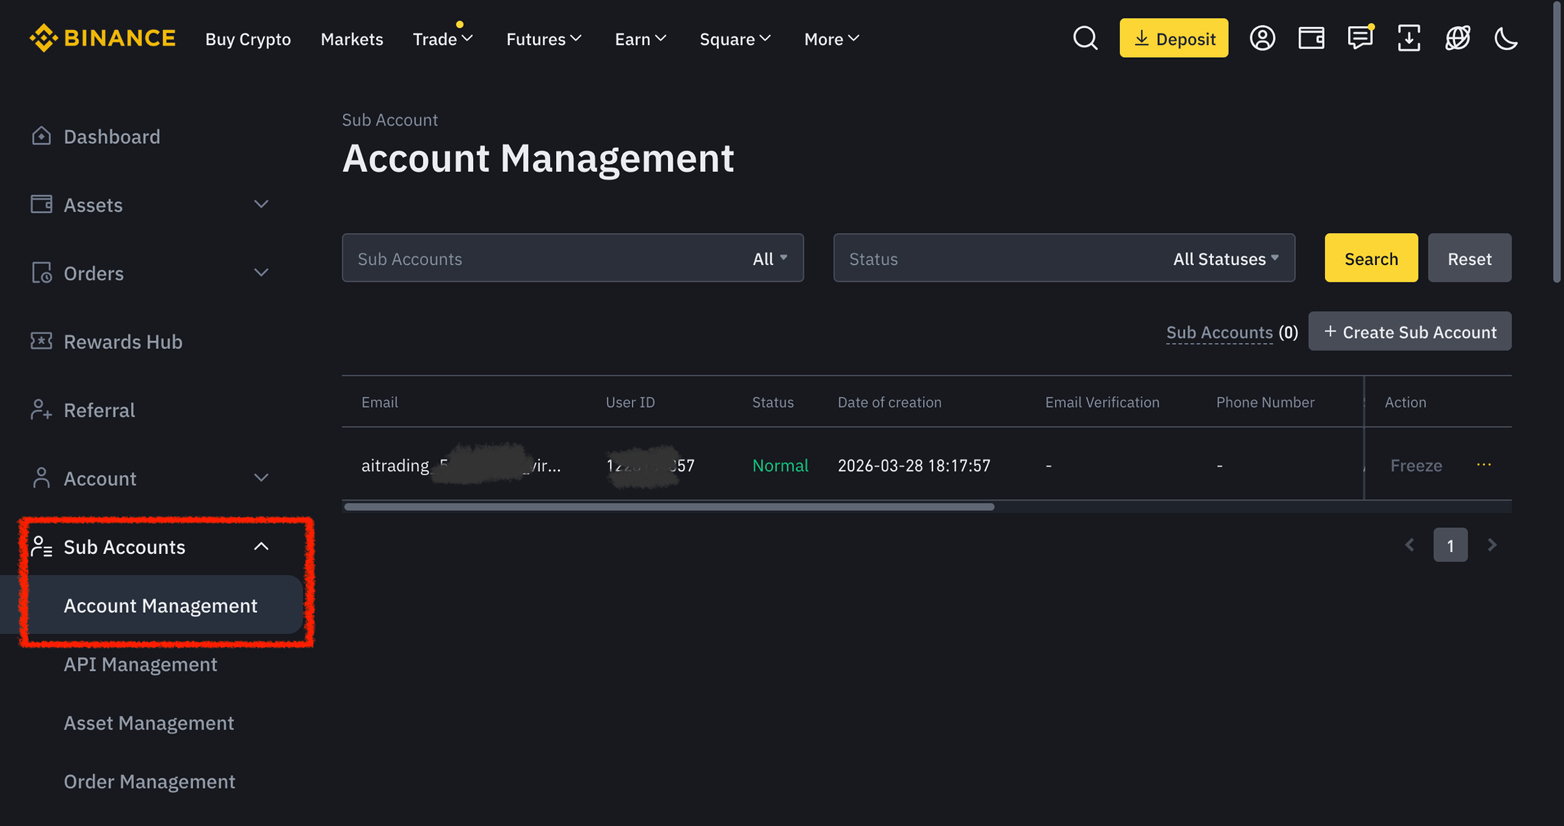The height and width of the screenshot is (826, 1564).
Task: Click the Phone Number column header
Action: pyautogui.click(x=1265, y=402)
